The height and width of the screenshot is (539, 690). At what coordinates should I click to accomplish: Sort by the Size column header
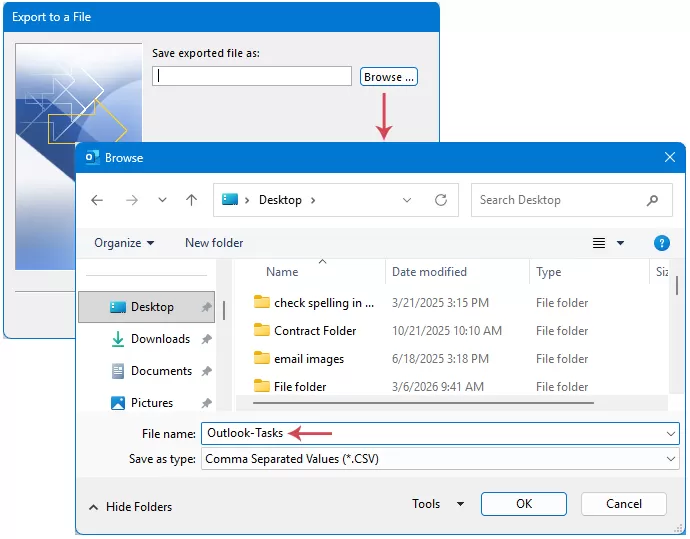click(662, 272)
